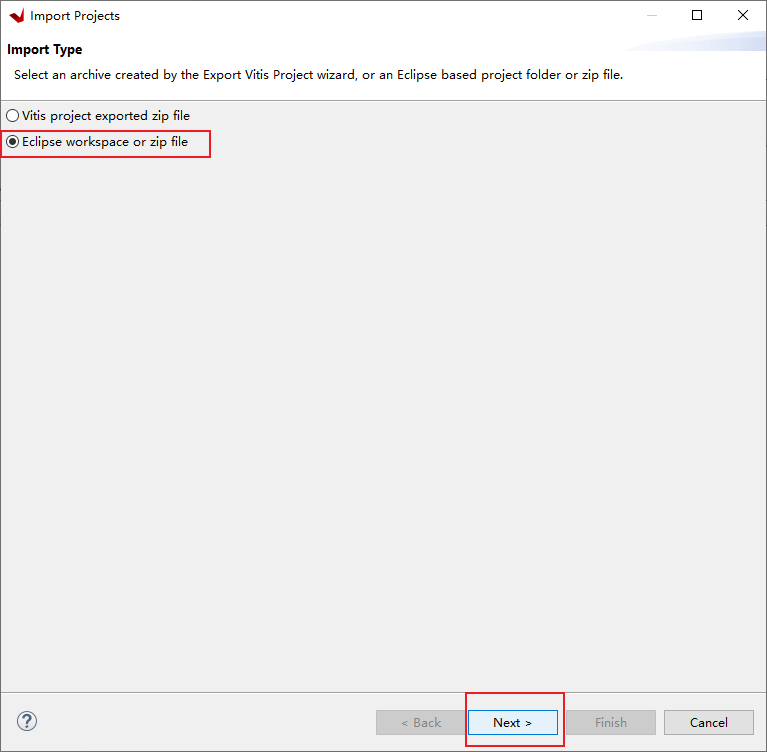
Task: Click the disabled Finish button
Action: (x=611, y=722)
